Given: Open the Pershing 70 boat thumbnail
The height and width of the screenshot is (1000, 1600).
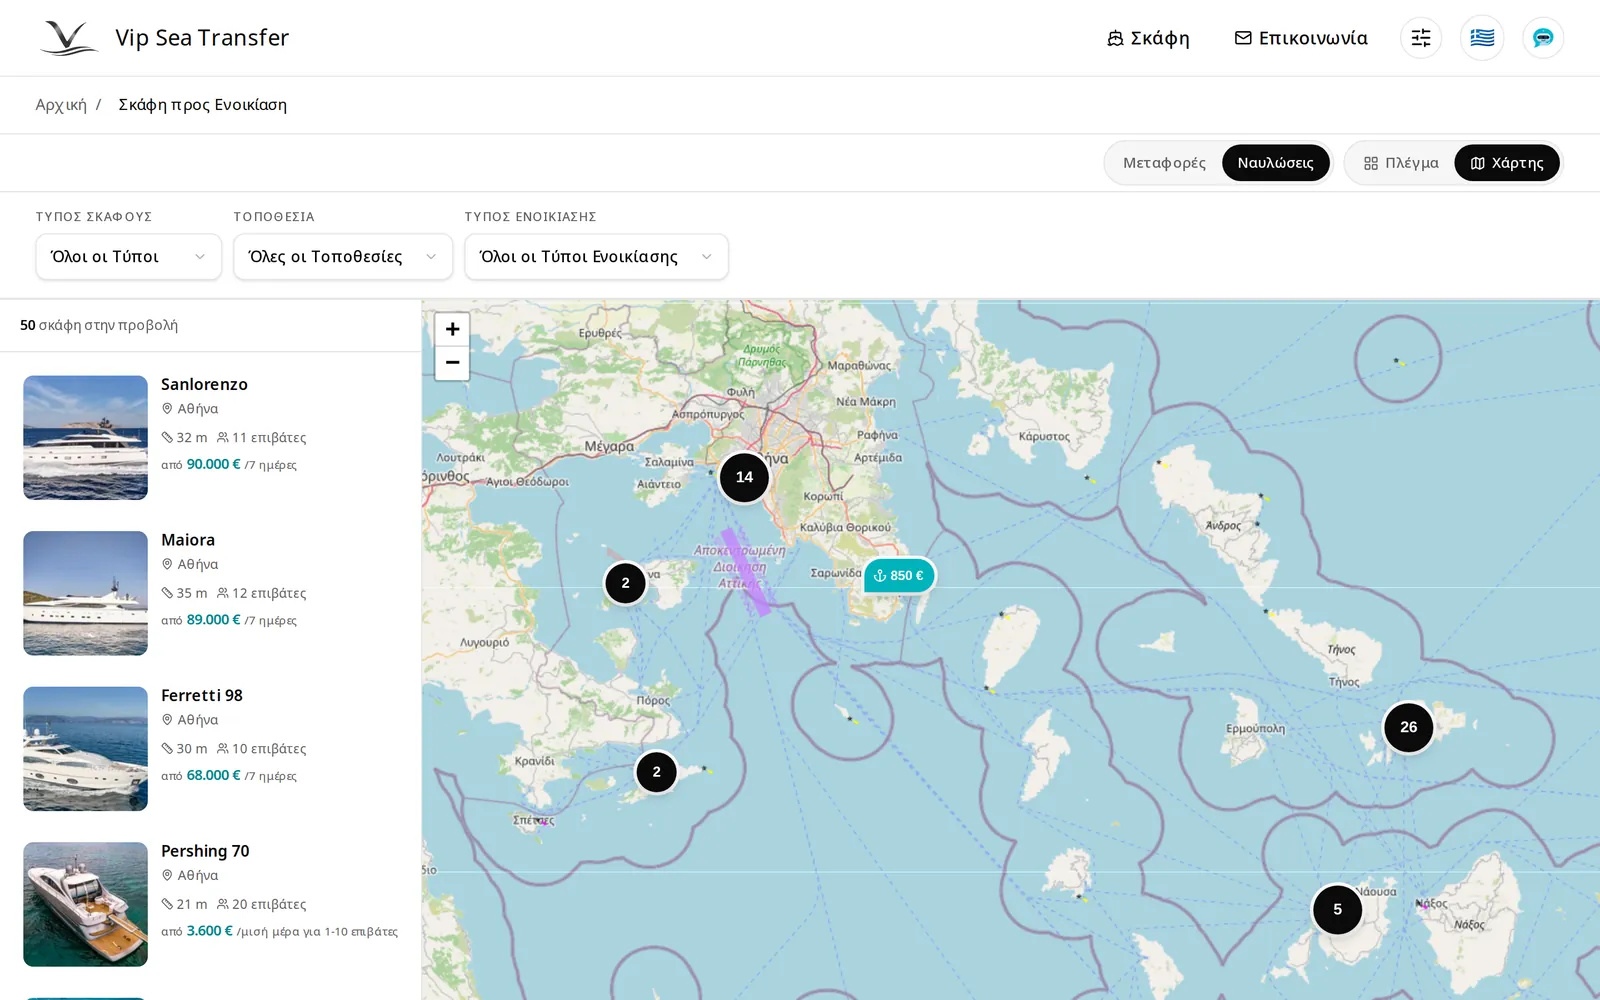Looking at the screenshot, I should (x=86, y=904).
